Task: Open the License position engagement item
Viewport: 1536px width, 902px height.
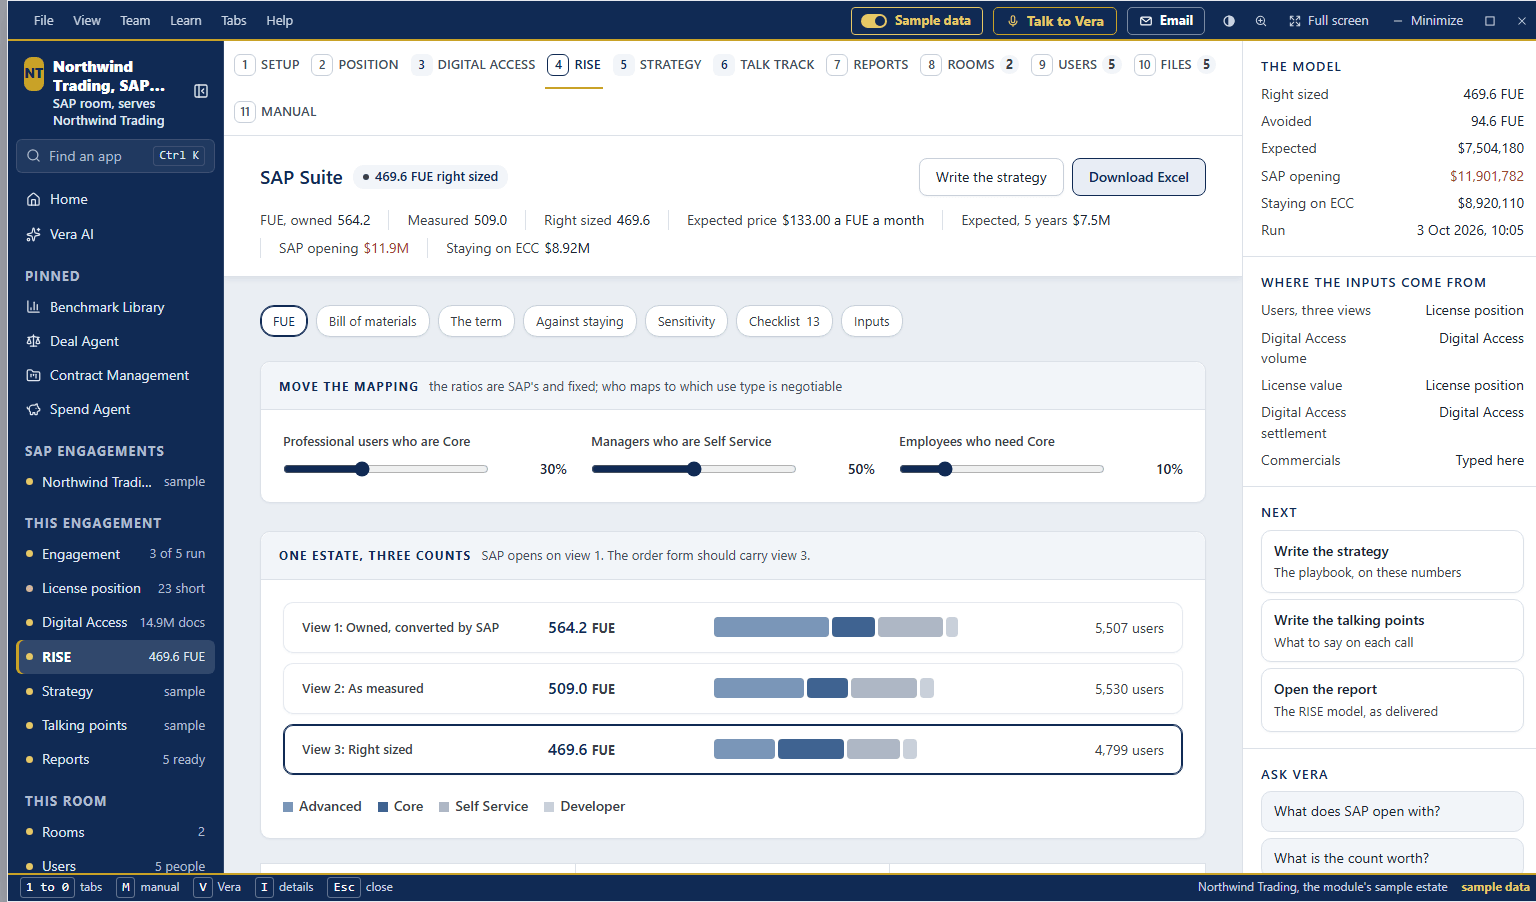Action: click(116, 588)
